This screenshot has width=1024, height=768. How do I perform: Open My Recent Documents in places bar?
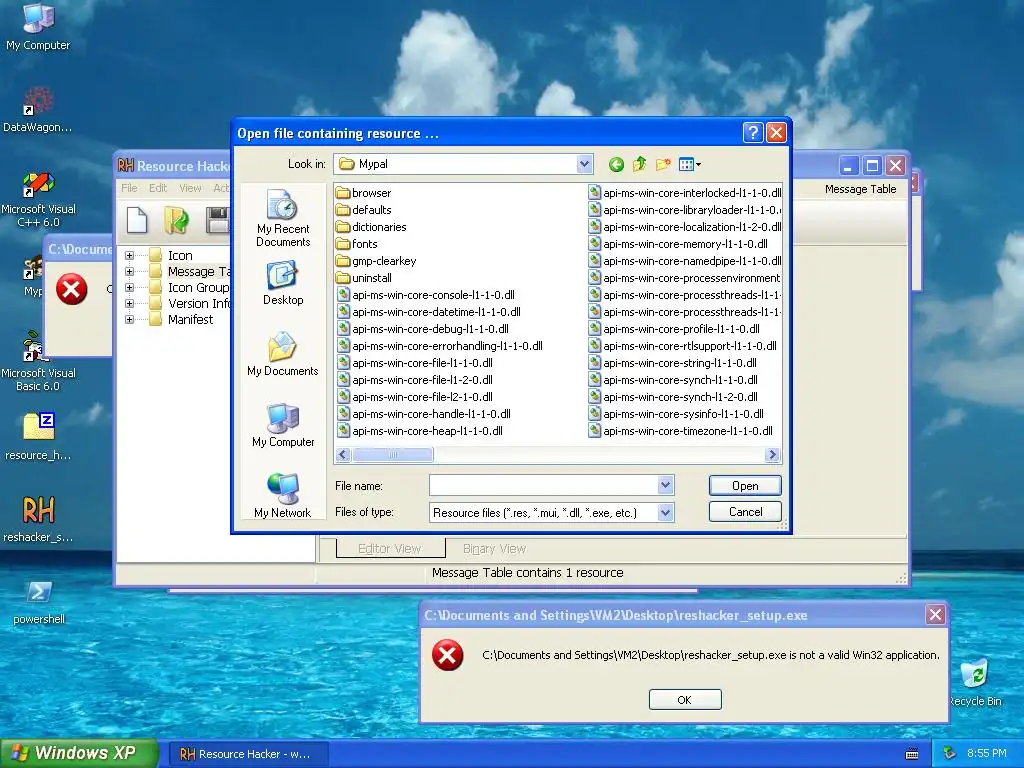coord(283,218)
